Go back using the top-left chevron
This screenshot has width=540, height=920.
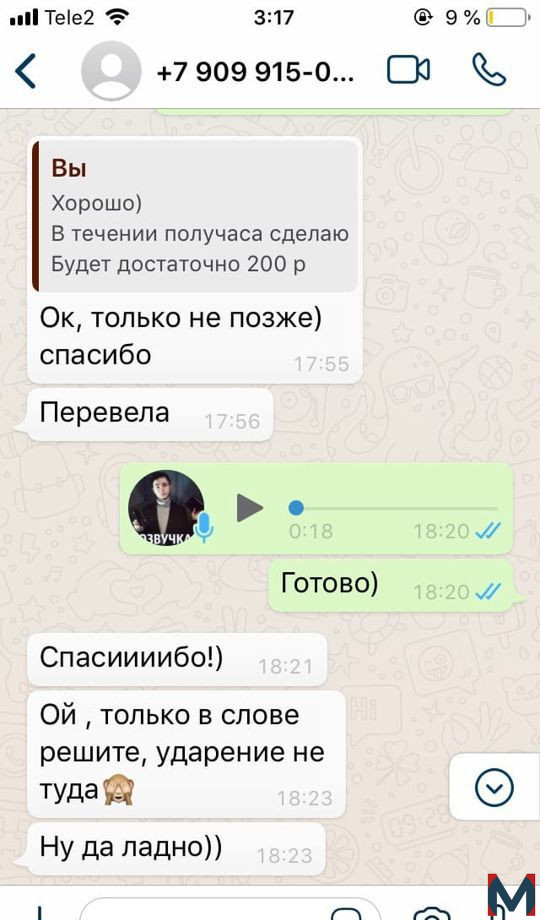click(26, 71)
